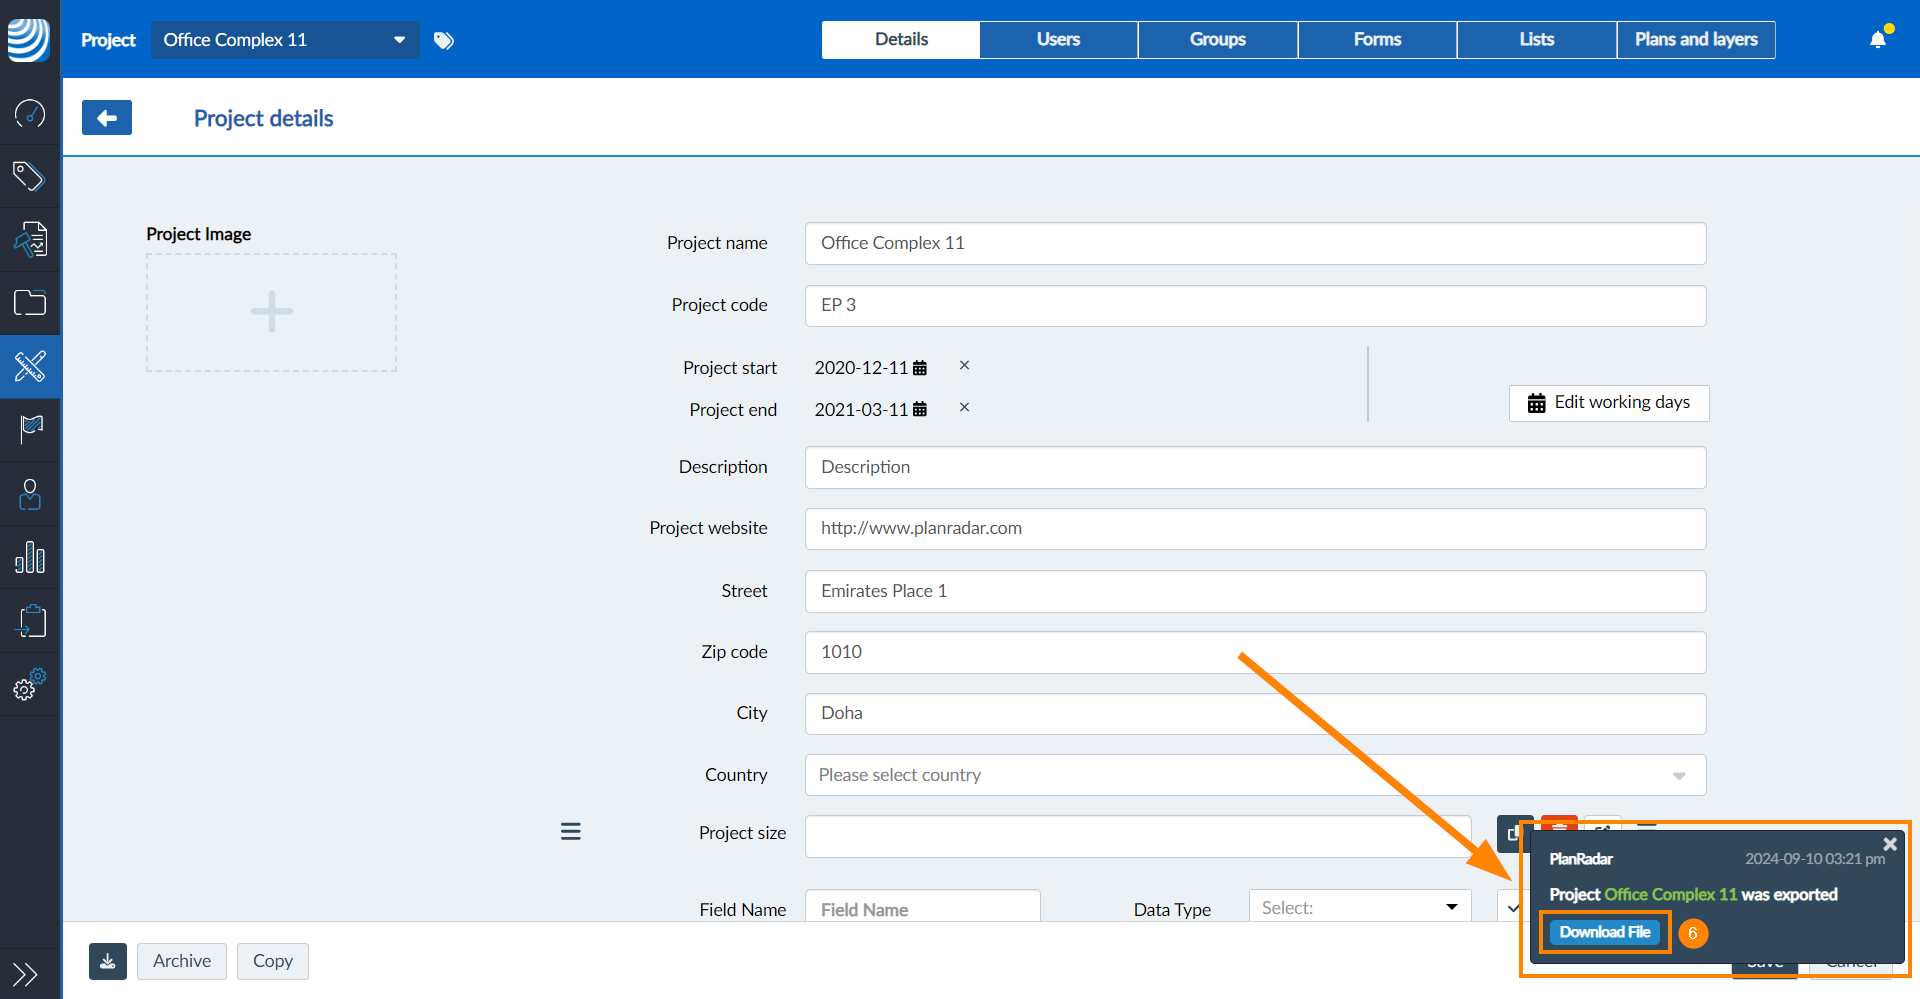The height and width of the screenshot is (999, 1920).
Task: Click the drag handle beside Project size
Action: click(x=571, y=831)
